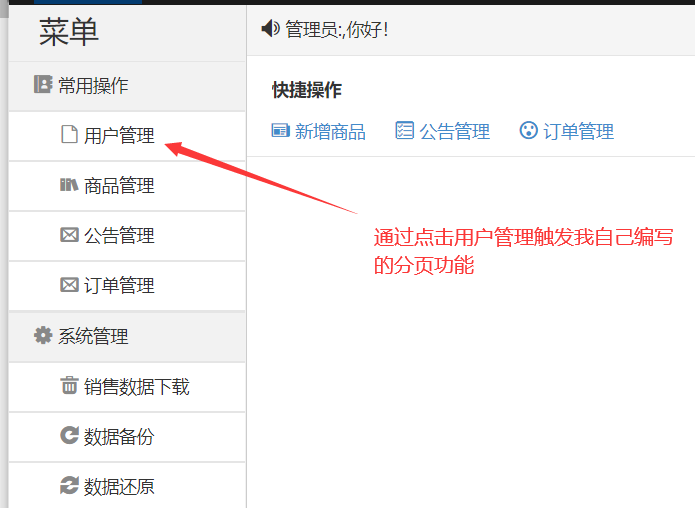The height and width of the screenshot is (508, 695).
Task: Click the 快捷操作 heading
Action: tap(307, 90)
